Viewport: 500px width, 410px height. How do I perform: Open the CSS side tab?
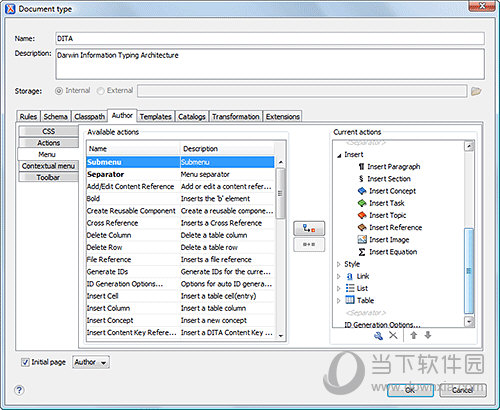click(49, 131)
